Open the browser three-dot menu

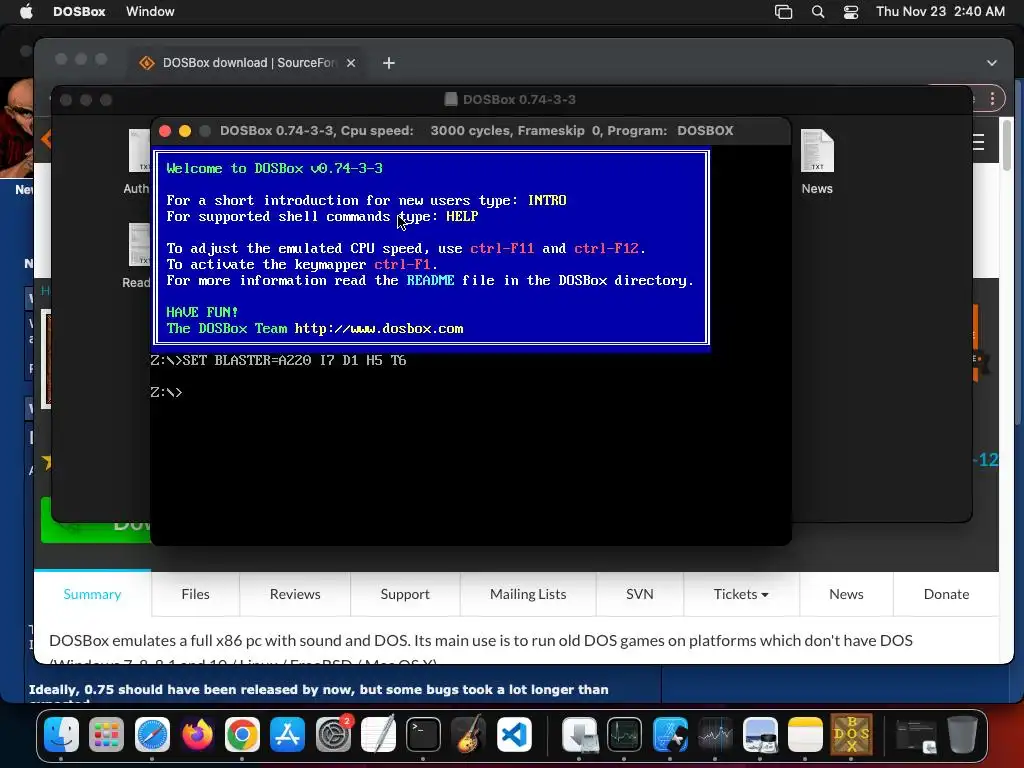992,99
